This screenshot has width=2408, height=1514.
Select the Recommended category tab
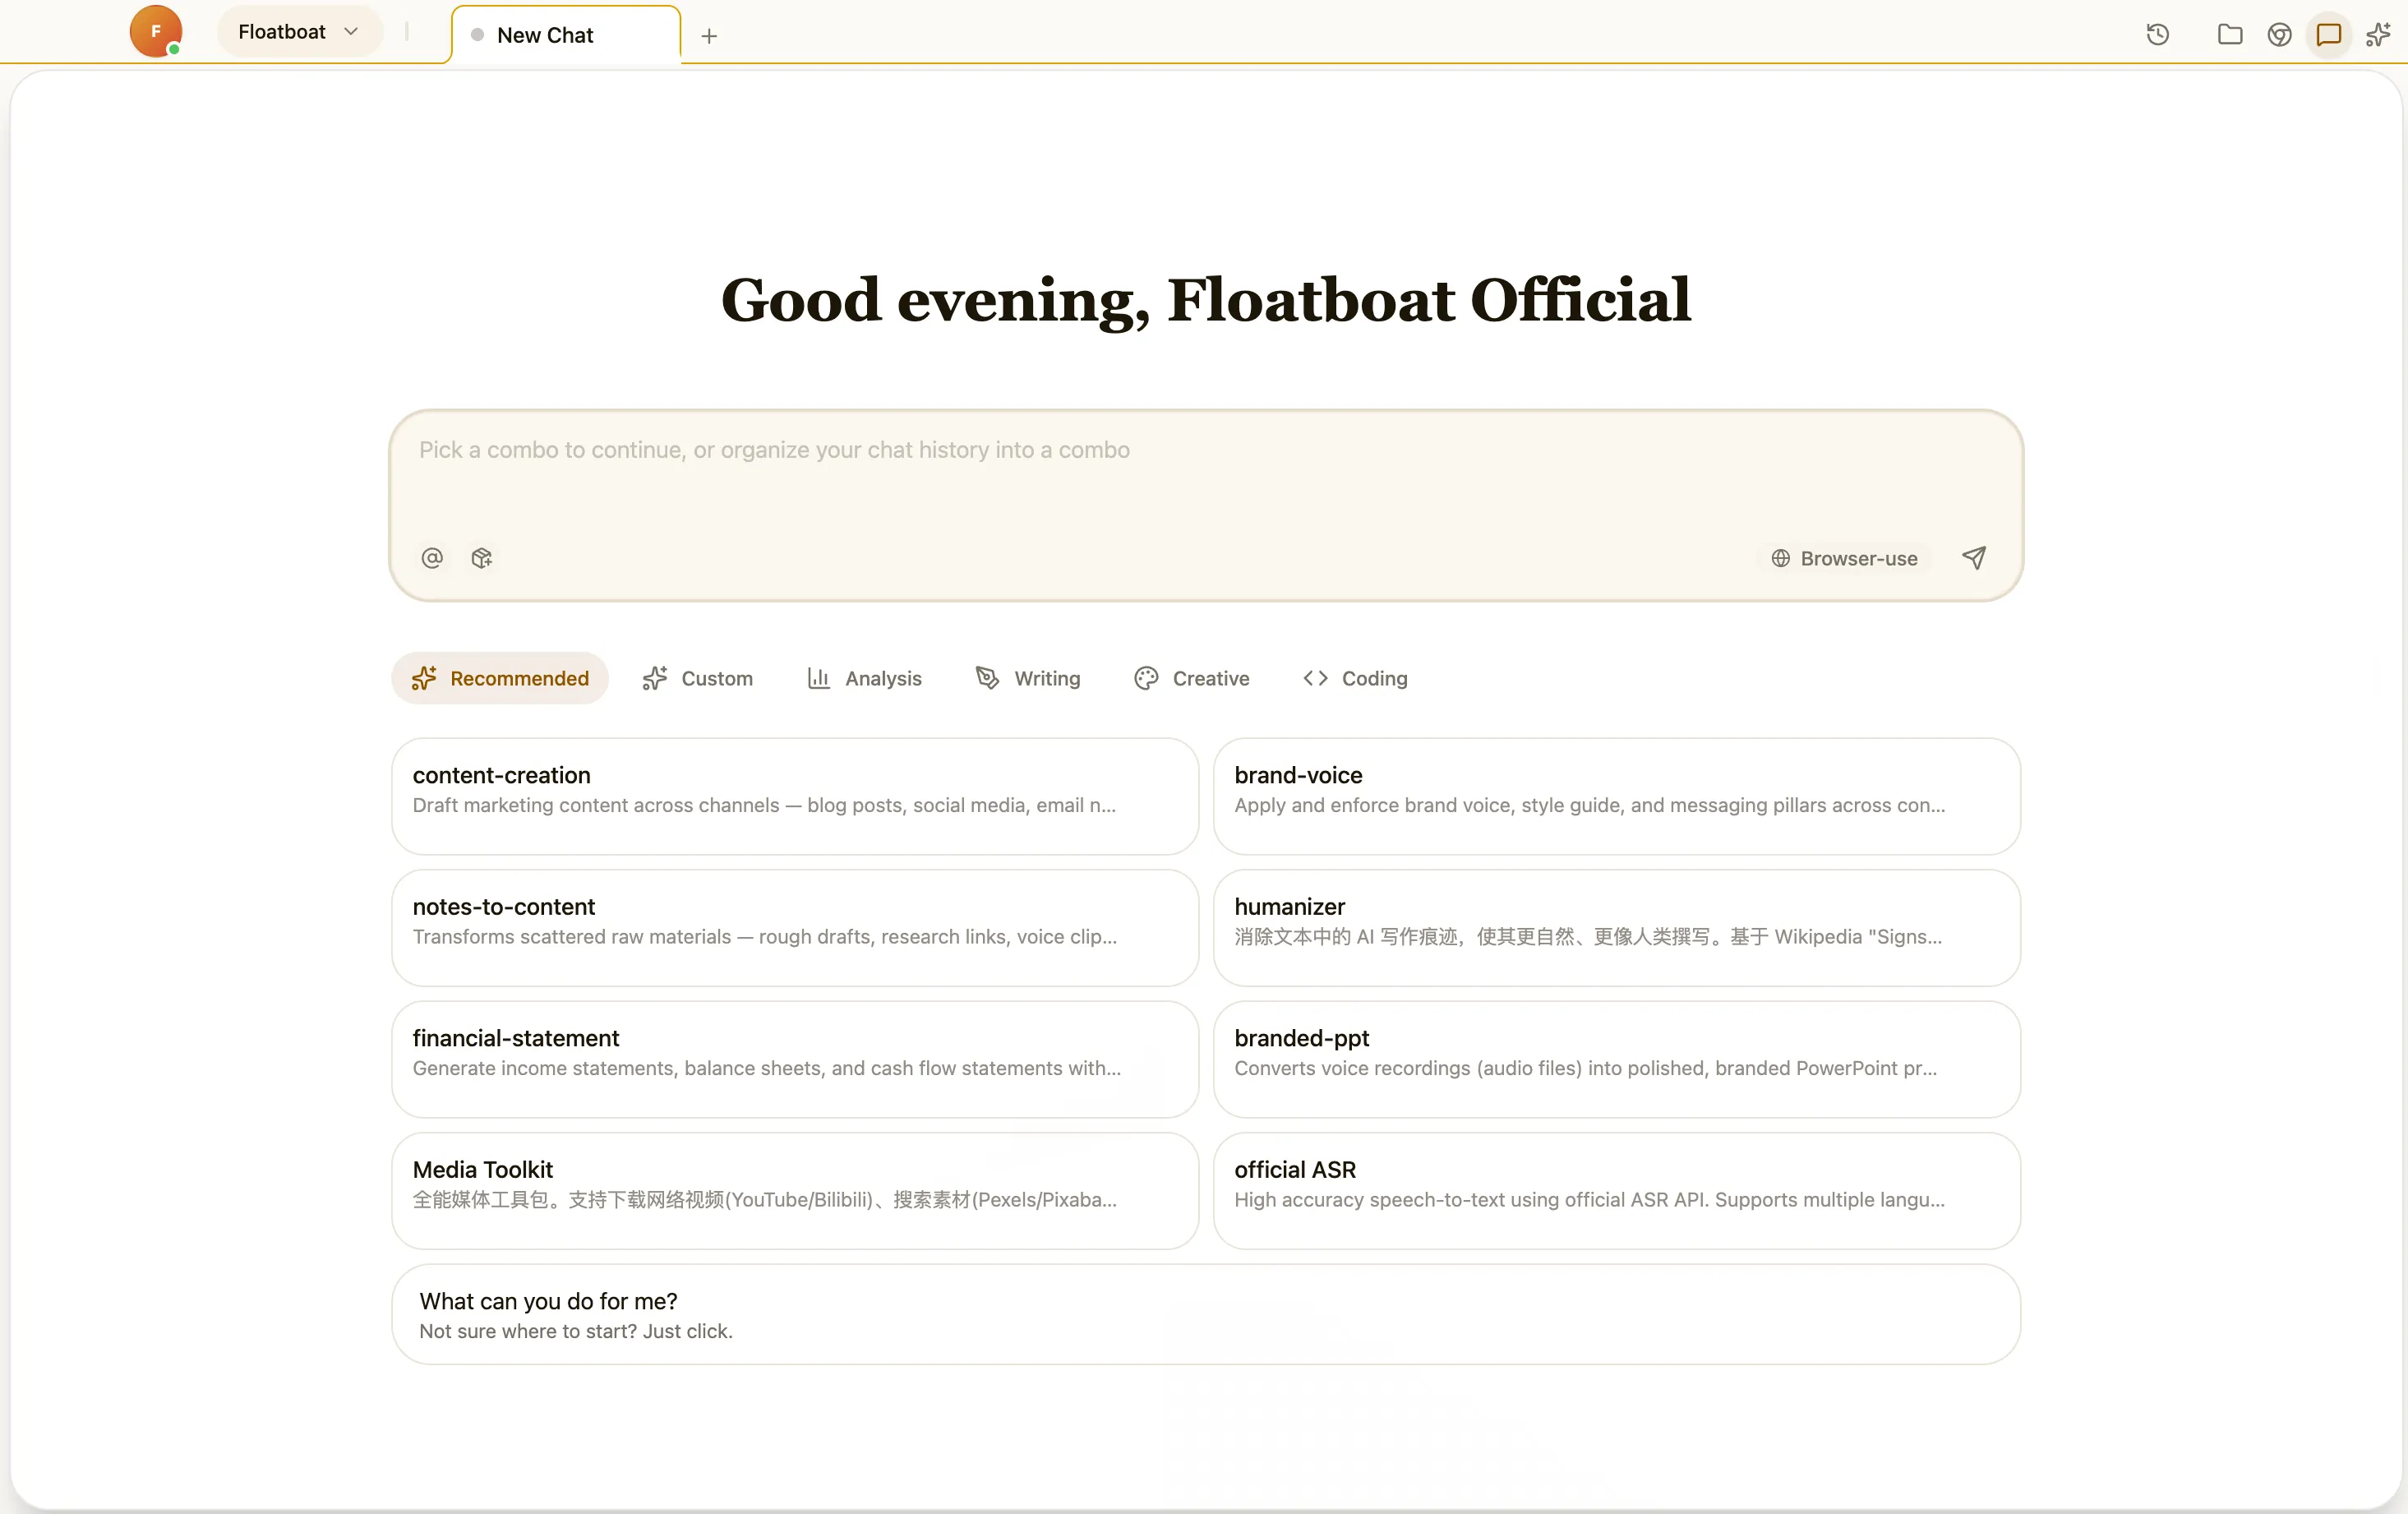(x=500, y=678)
